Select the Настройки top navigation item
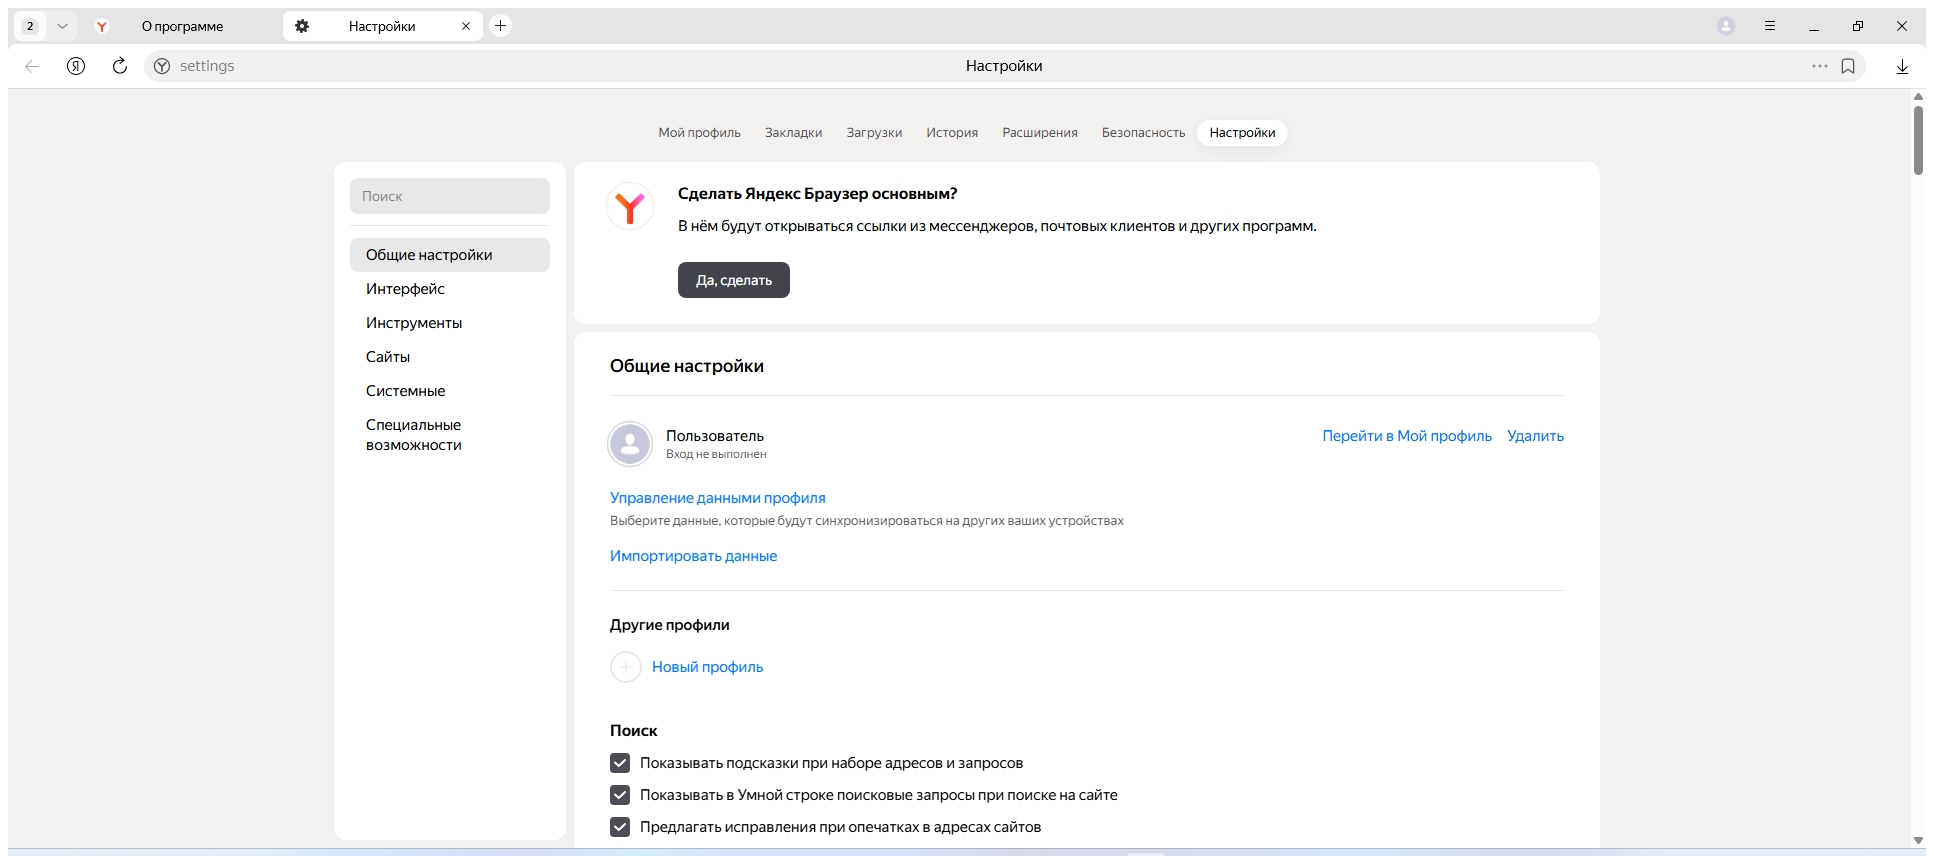This screenshot has height=856, width=1934. [x=1242, y=133]
